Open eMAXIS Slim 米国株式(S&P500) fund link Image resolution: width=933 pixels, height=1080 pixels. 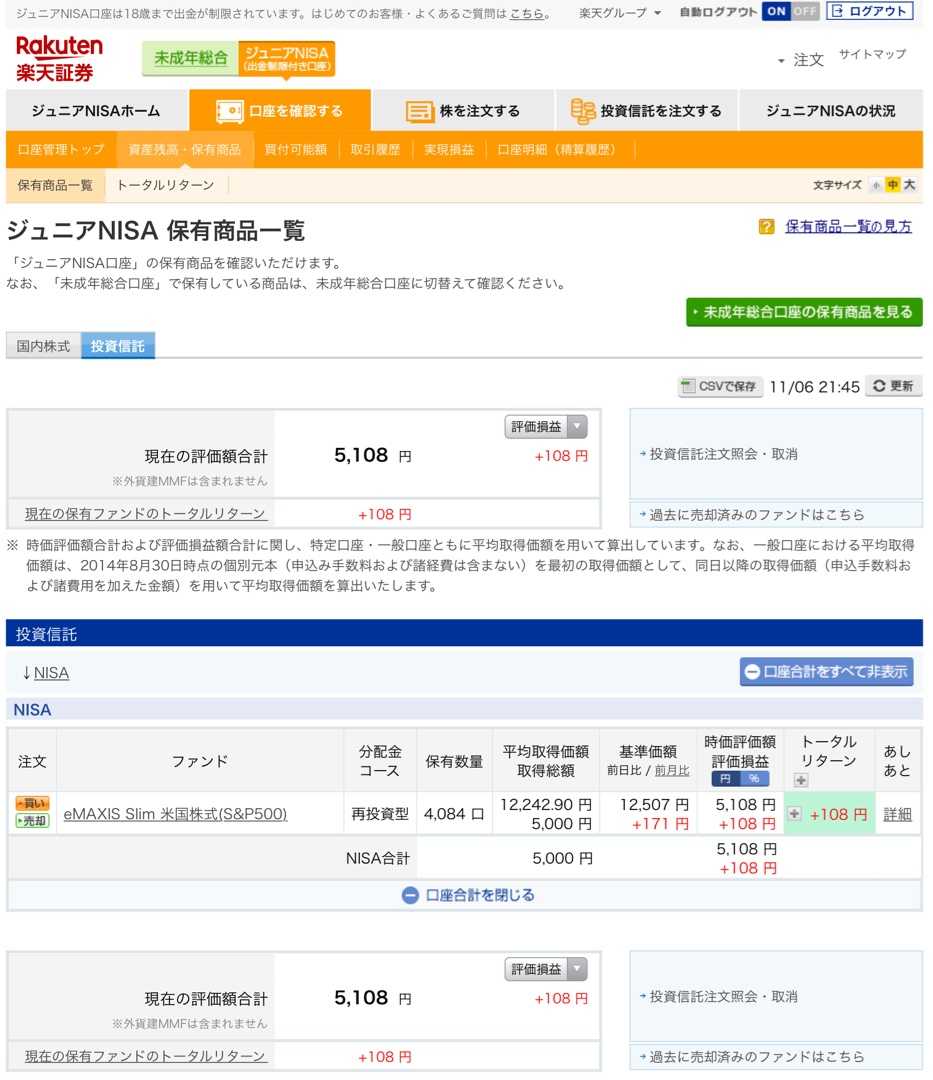pyautogui.click(x=175, y=814)
